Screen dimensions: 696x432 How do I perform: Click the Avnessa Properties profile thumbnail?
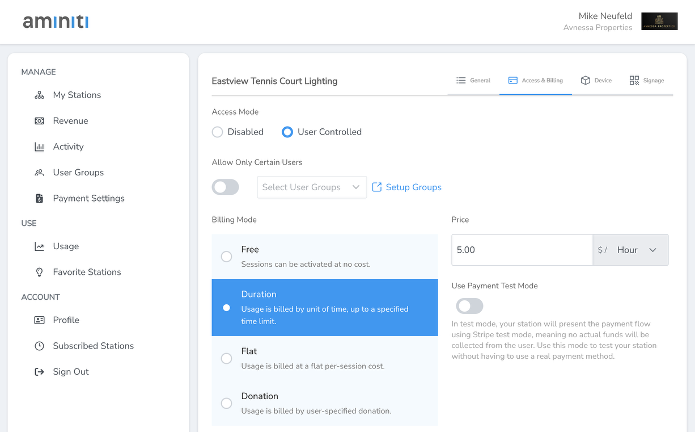[659, 21]
